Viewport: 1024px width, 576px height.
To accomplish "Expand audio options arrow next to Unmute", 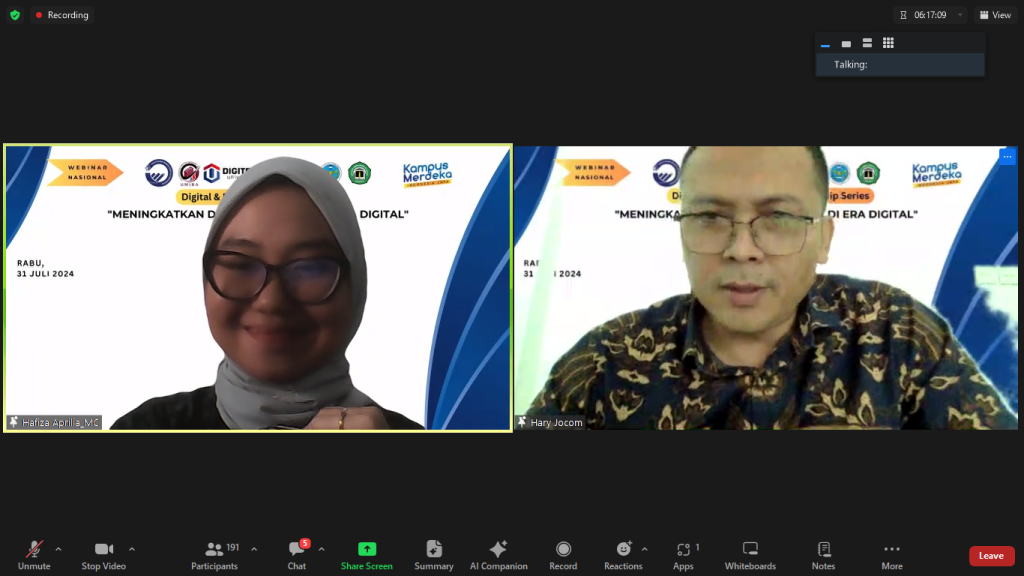I will (x=58, y=549).
